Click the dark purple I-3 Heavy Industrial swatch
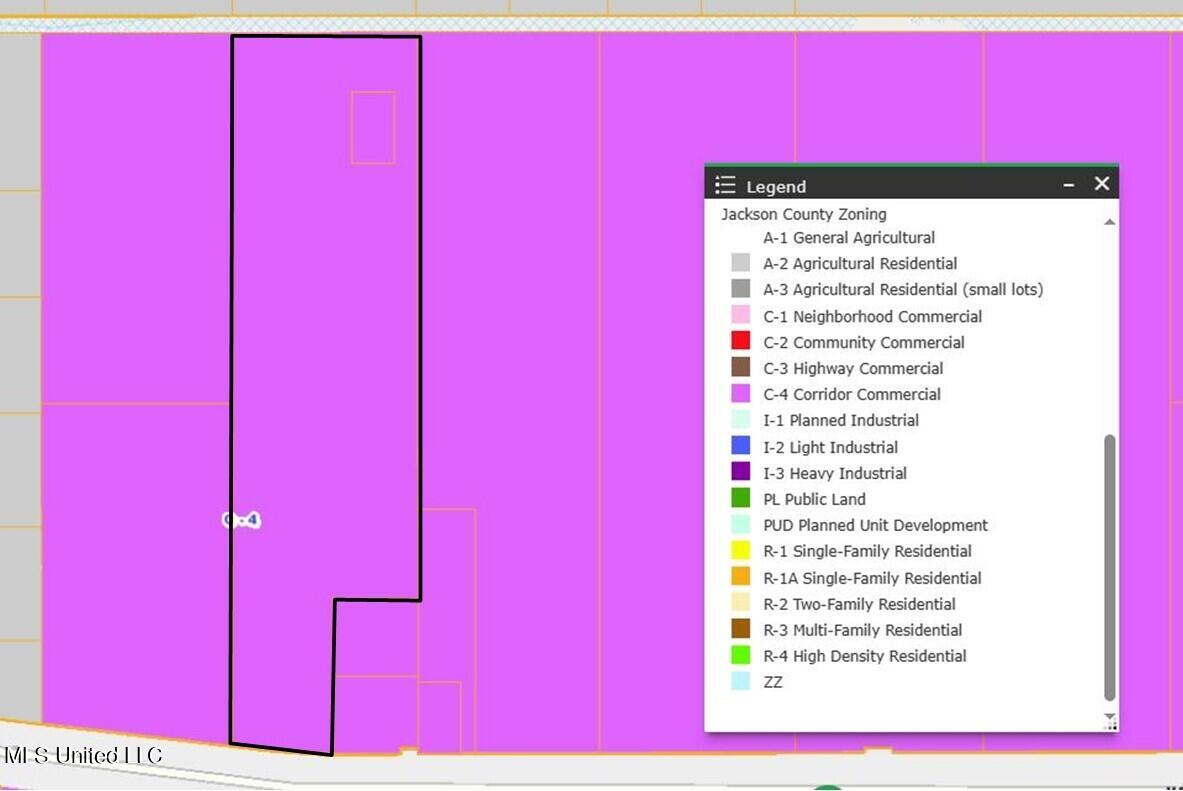 tap(741, 473)
